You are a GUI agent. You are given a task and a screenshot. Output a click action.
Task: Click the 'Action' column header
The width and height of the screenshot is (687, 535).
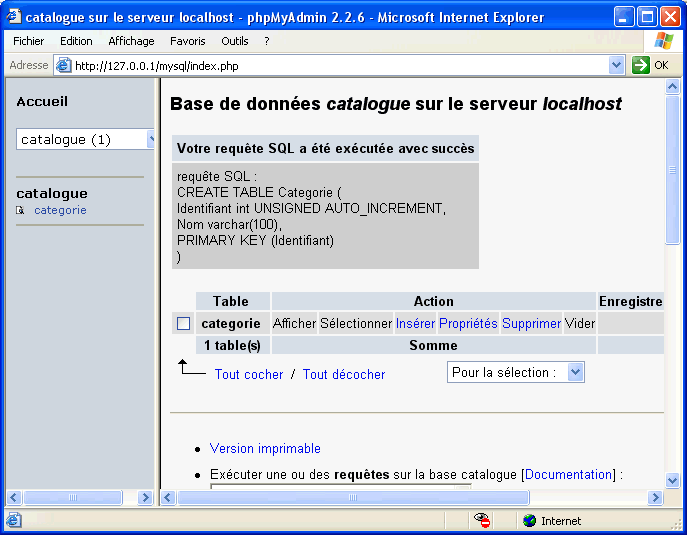433,301
